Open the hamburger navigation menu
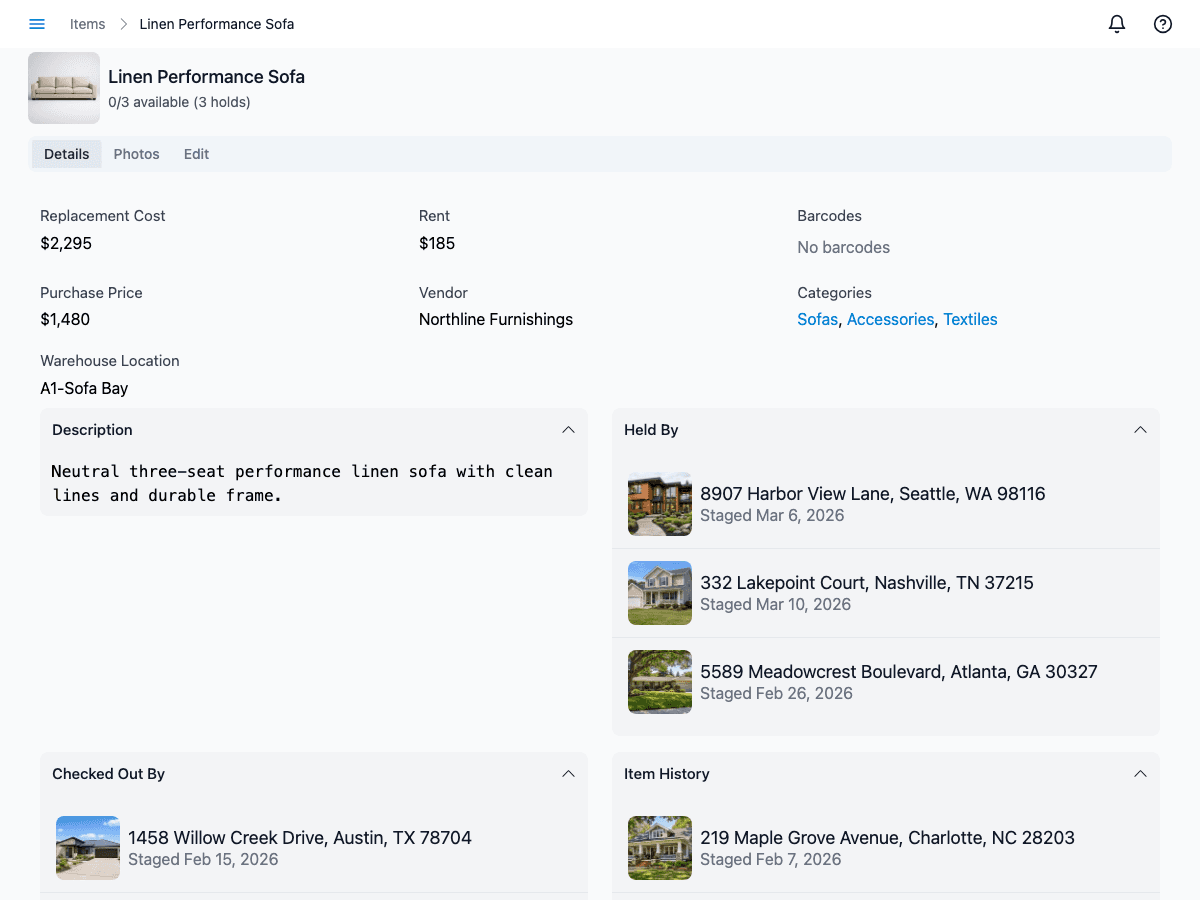 37,24
